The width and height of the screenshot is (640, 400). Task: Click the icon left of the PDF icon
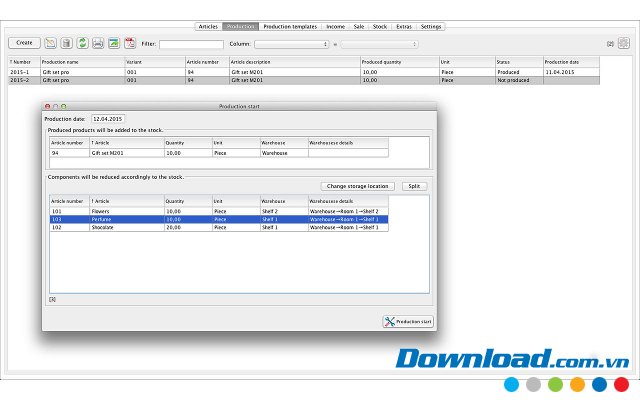pos(114,43)
